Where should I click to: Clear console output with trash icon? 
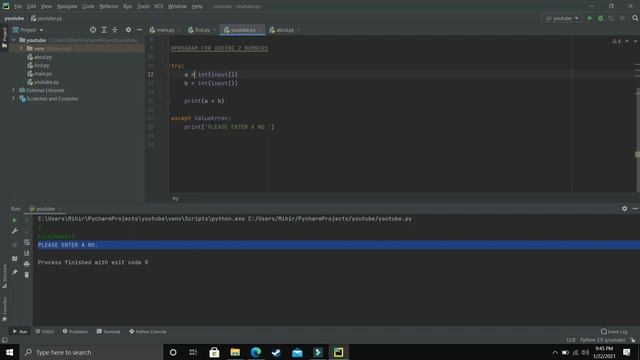(27, 275)
